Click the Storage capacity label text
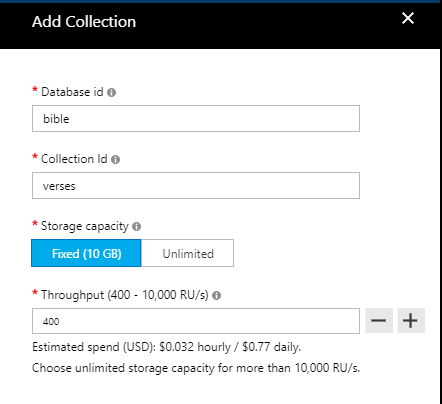Image resolution: width=442 pixels, height=404 pixels. pos(85,226)
